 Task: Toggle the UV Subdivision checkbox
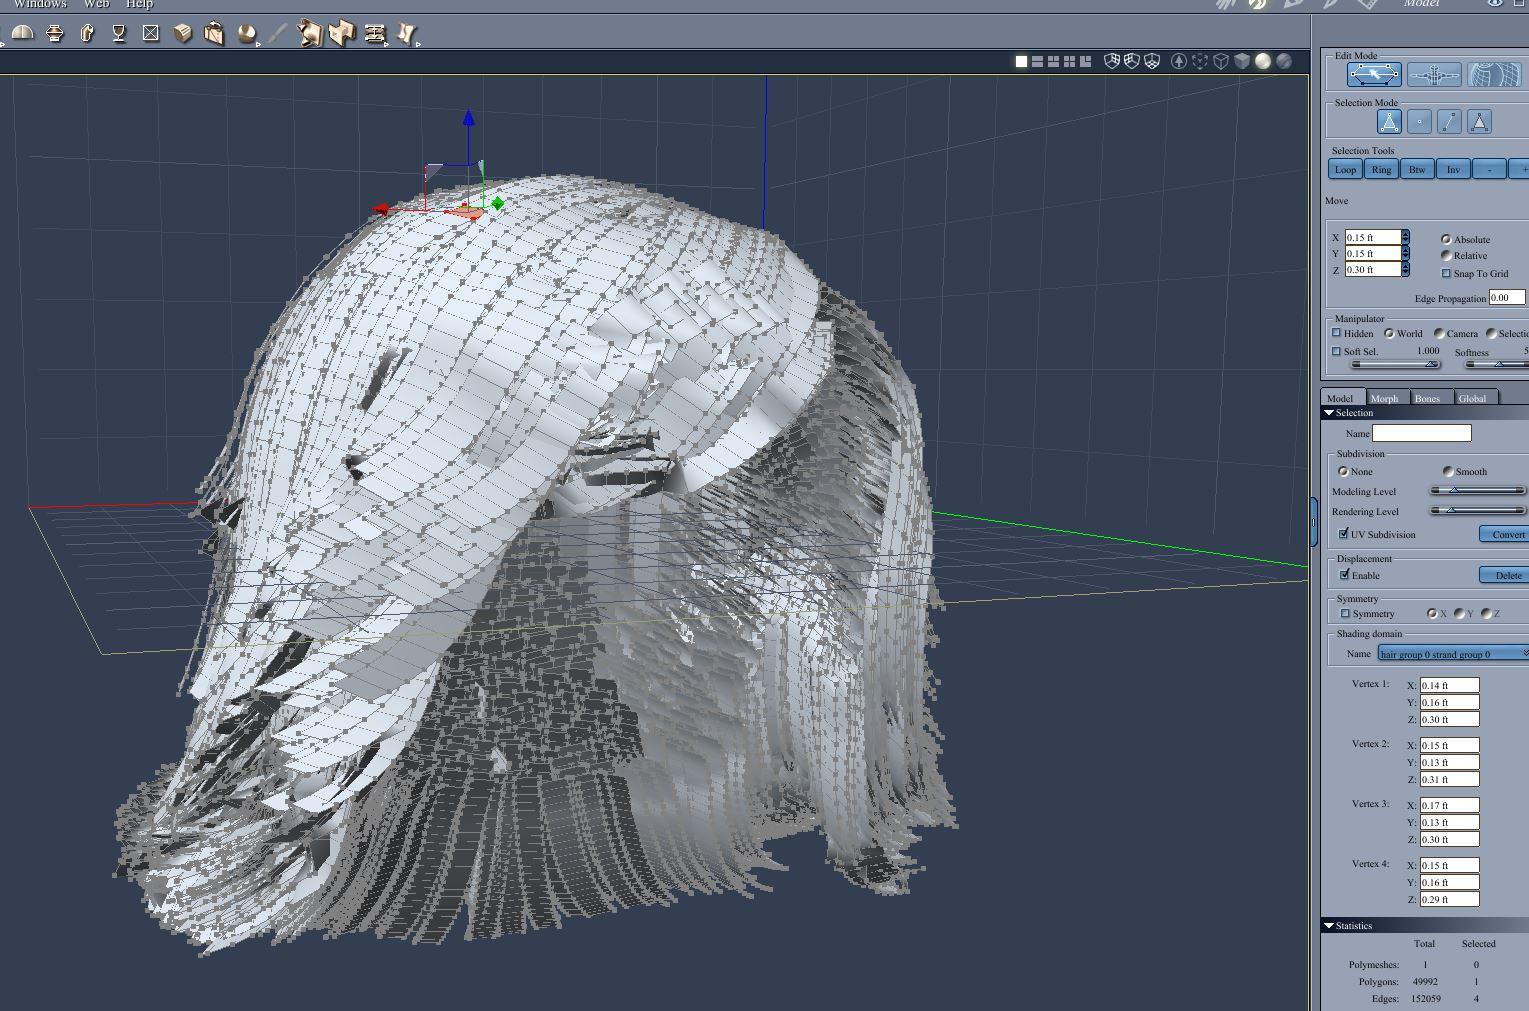(x=1344, y=534)
